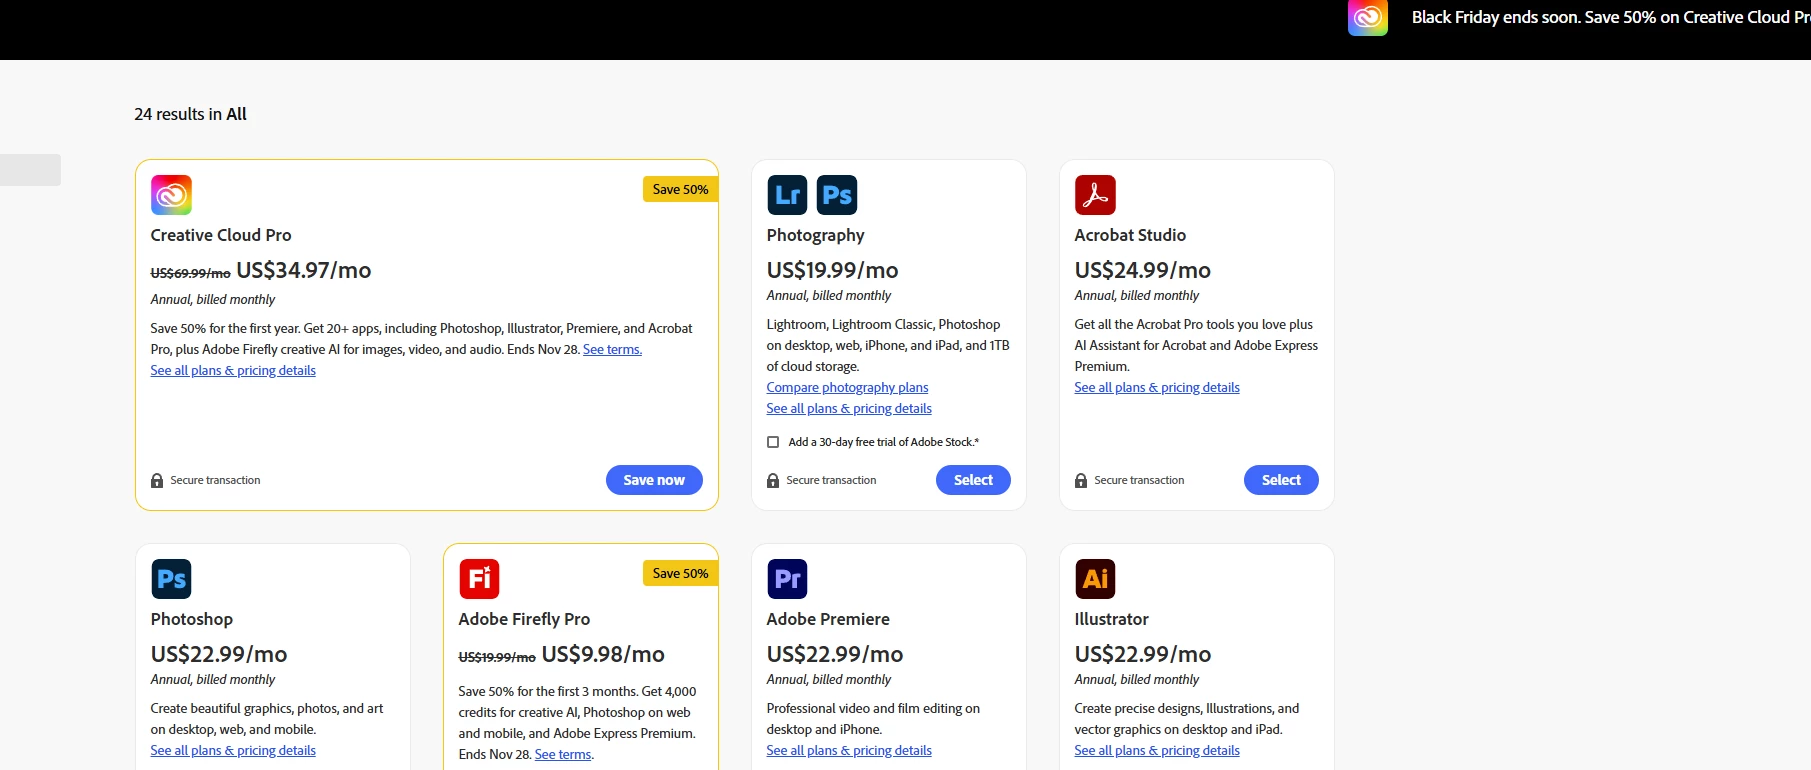Open plans & pricing details for Creative Cloud Pro
The width and height of the screenshot is (1811, 770).
pos(233,370)
